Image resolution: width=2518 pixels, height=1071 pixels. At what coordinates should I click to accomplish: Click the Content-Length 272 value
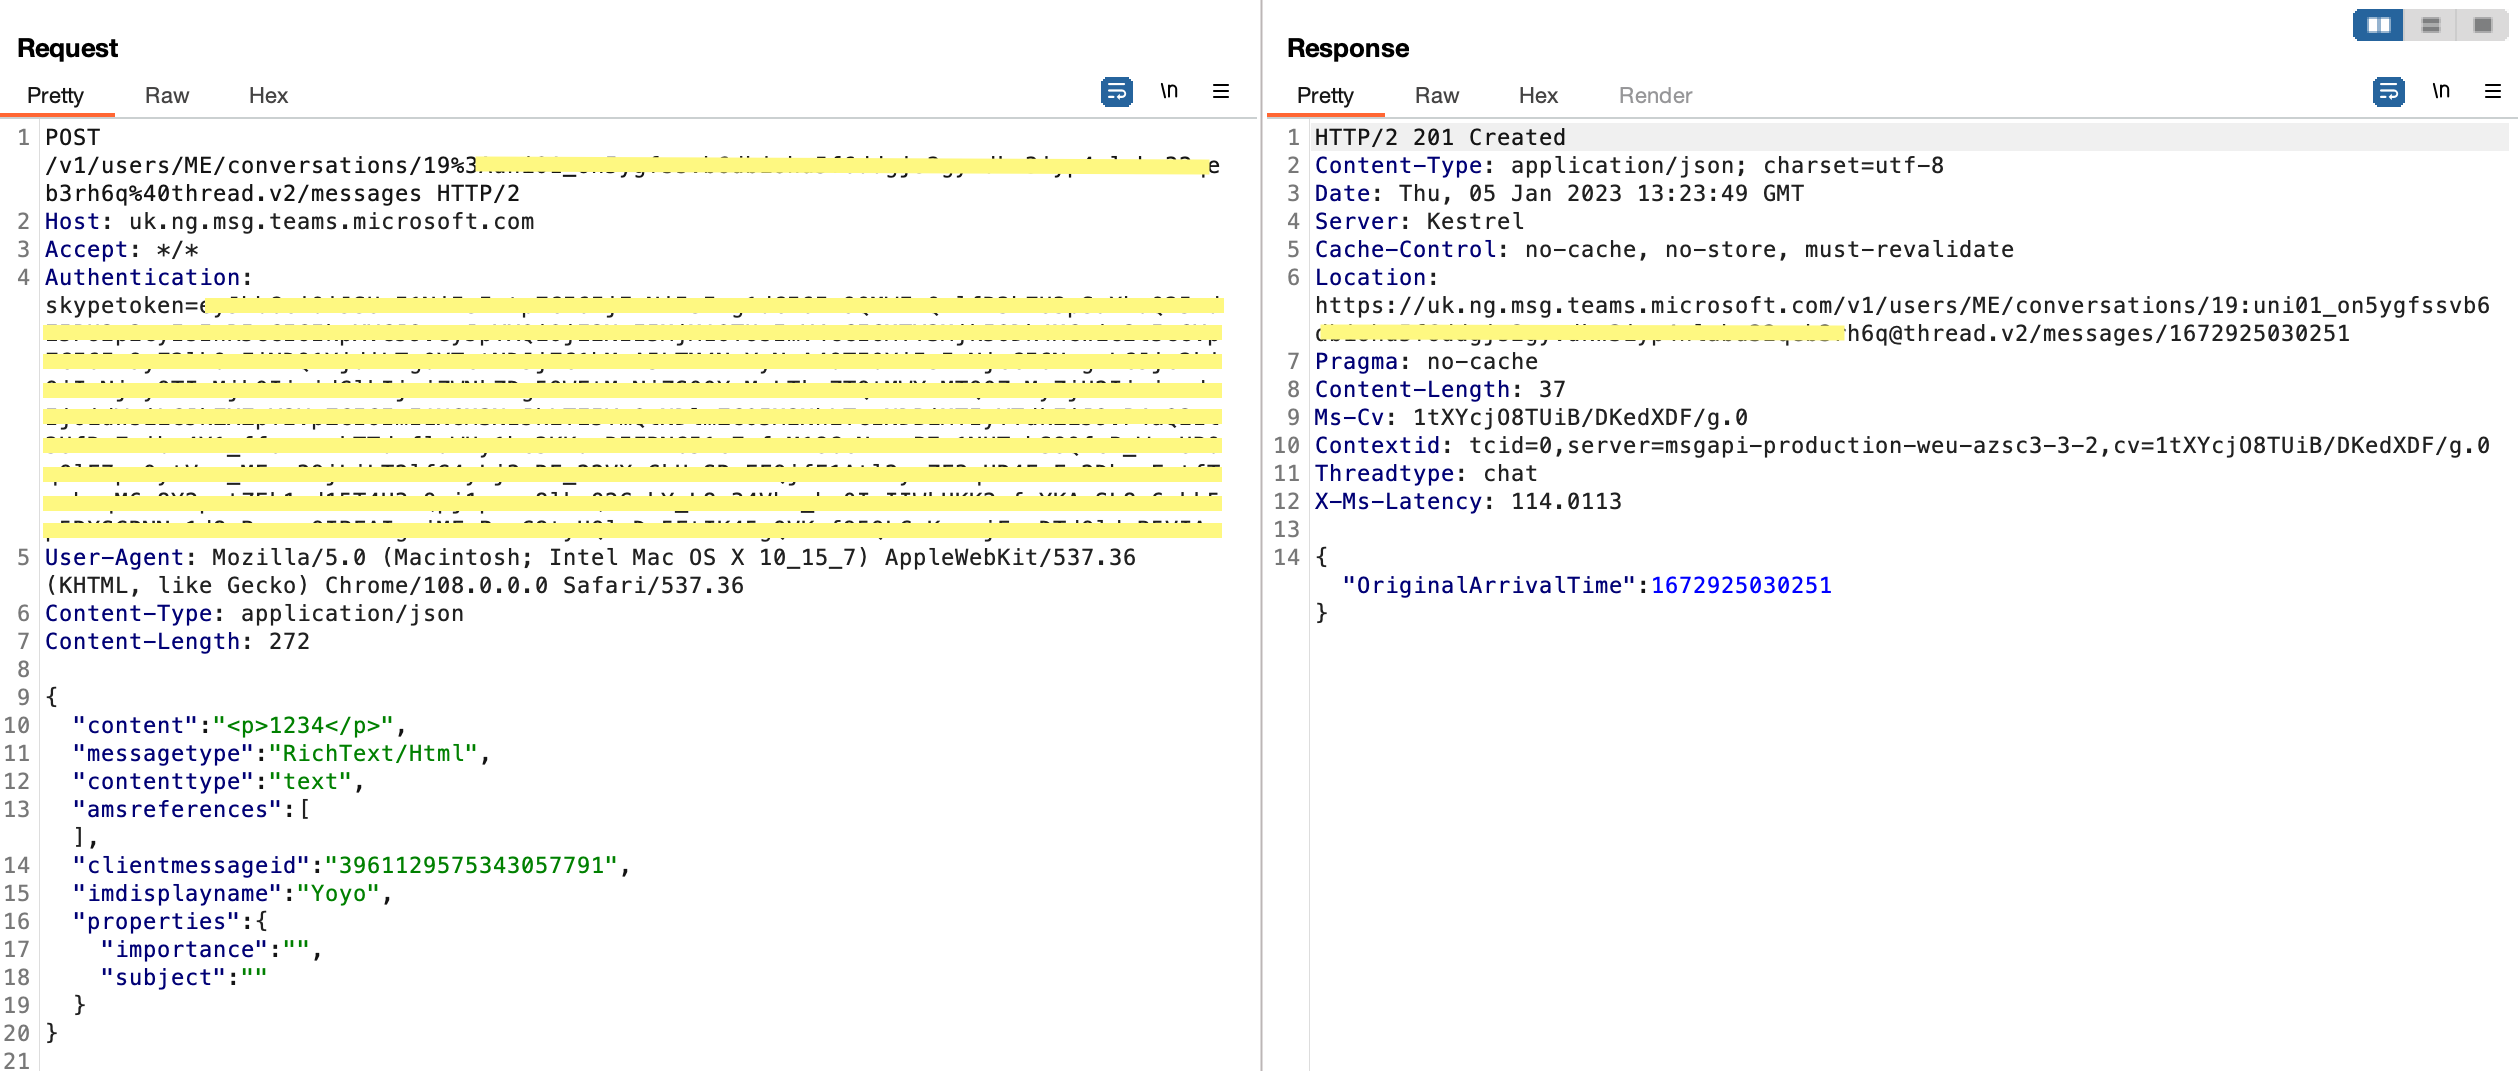coord(289,642)
